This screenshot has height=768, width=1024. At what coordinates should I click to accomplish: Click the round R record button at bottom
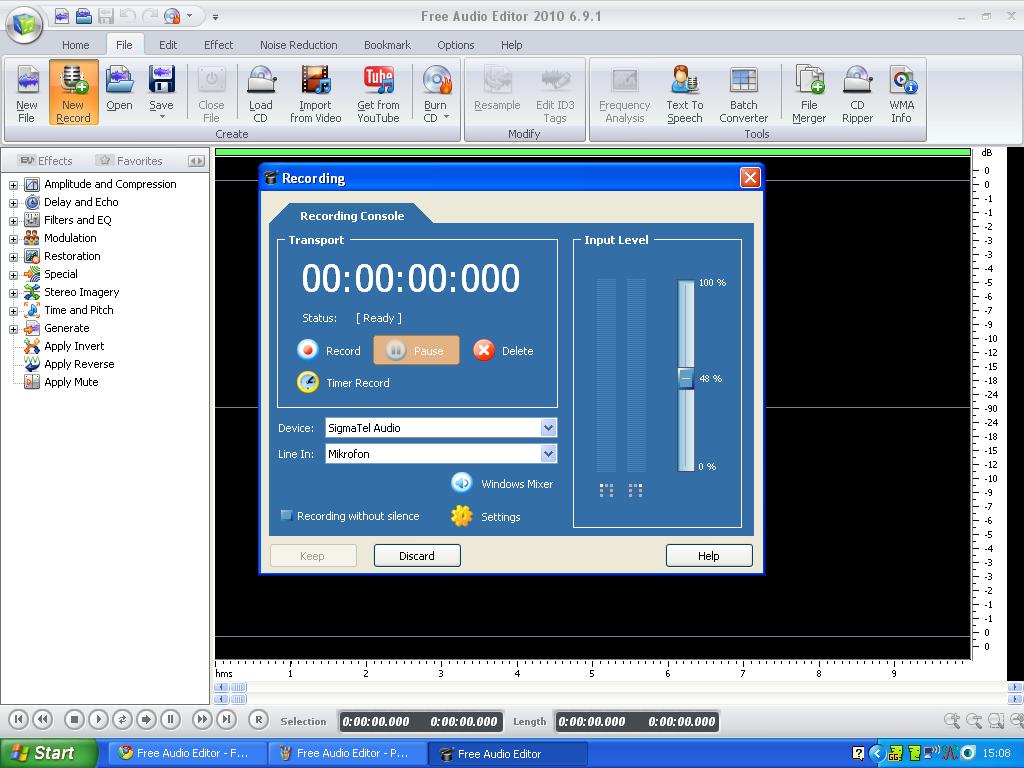click(259, 720)
